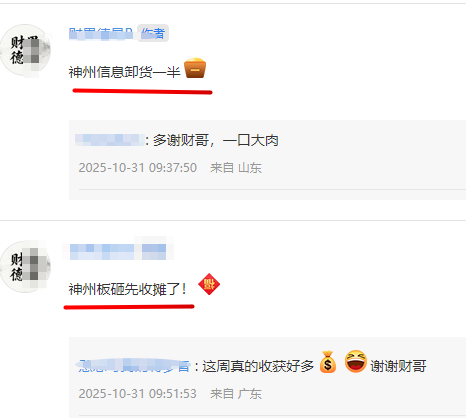Click the location label 来自 广东
Viewport: 466px width, 418px height.
(236, 394)
